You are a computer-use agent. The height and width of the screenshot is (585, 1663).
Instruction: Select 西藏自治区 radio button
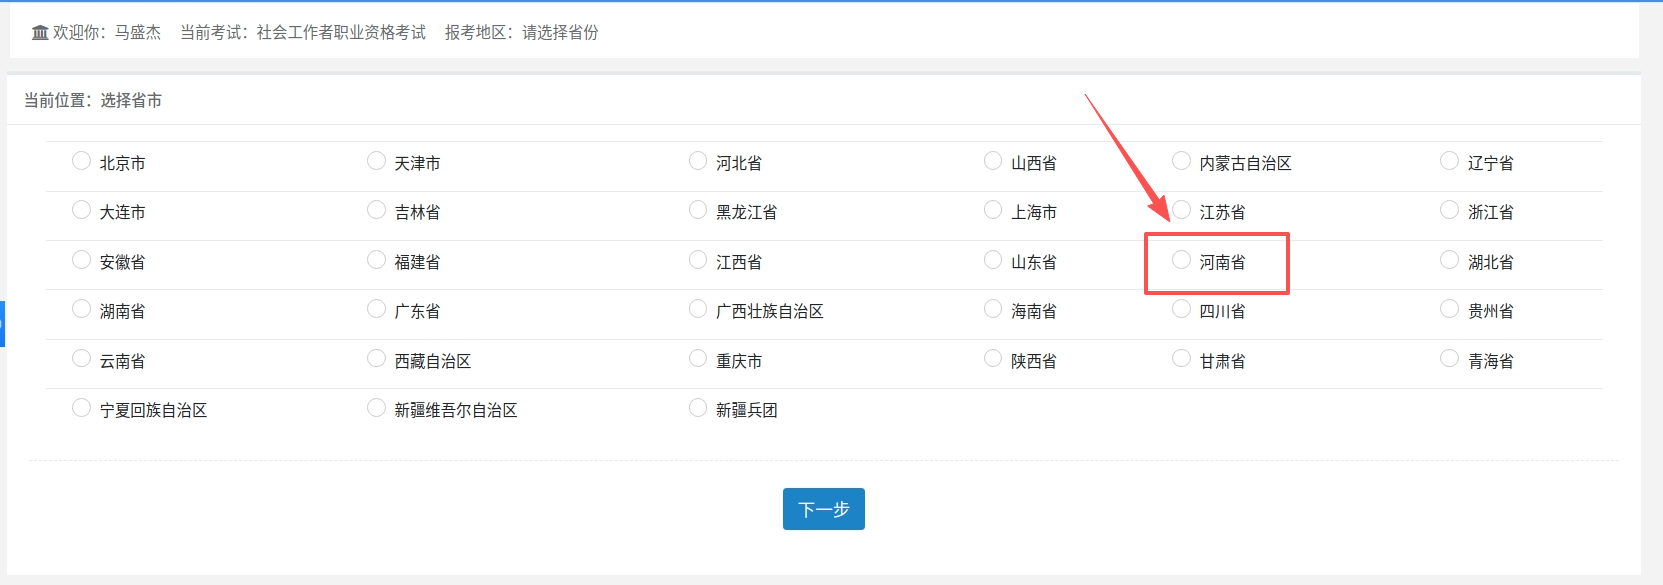(376, 358)
